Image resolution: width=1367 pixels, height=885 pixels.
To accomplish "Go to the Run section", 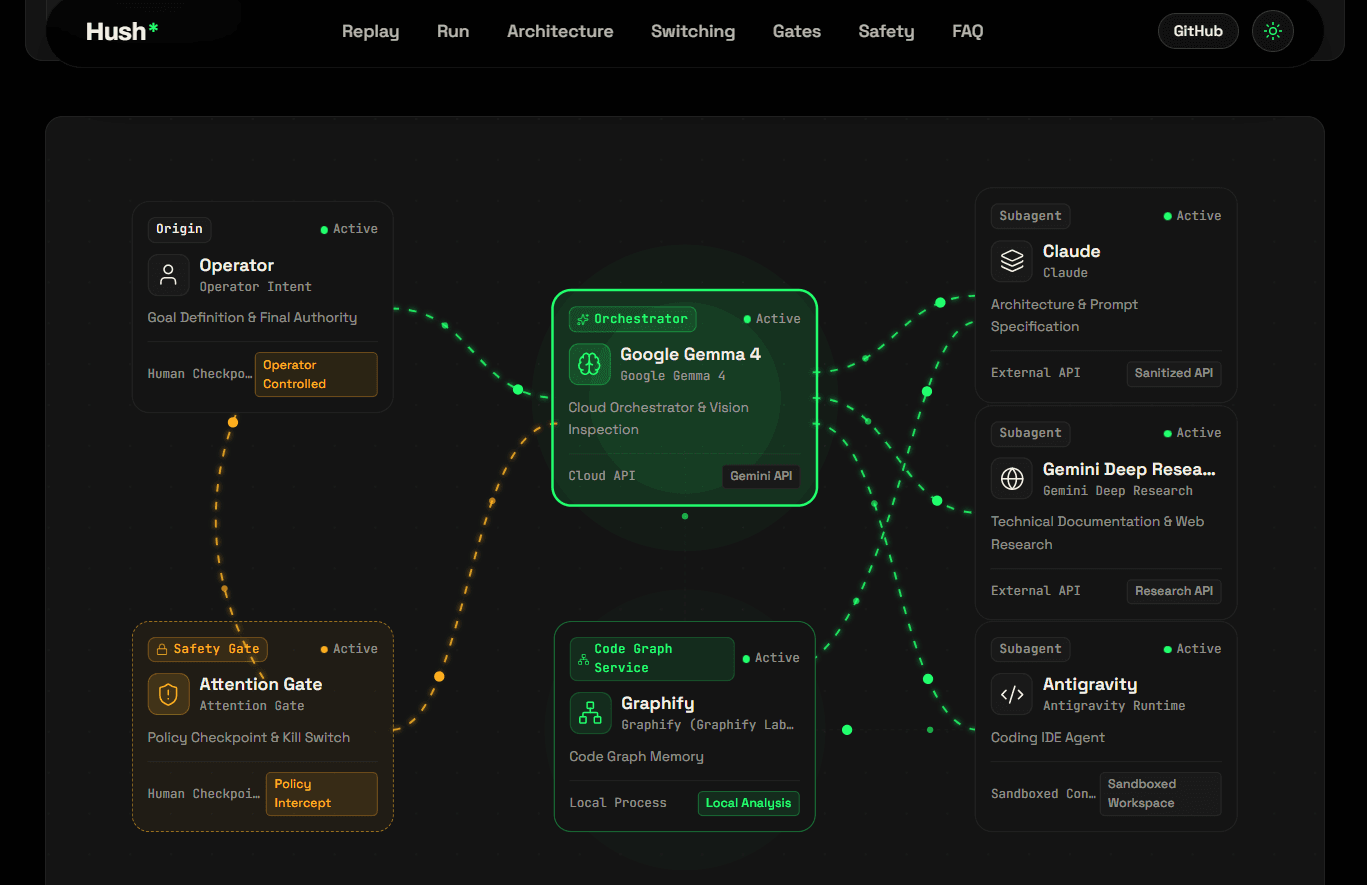I will click(x=453, y=31).
